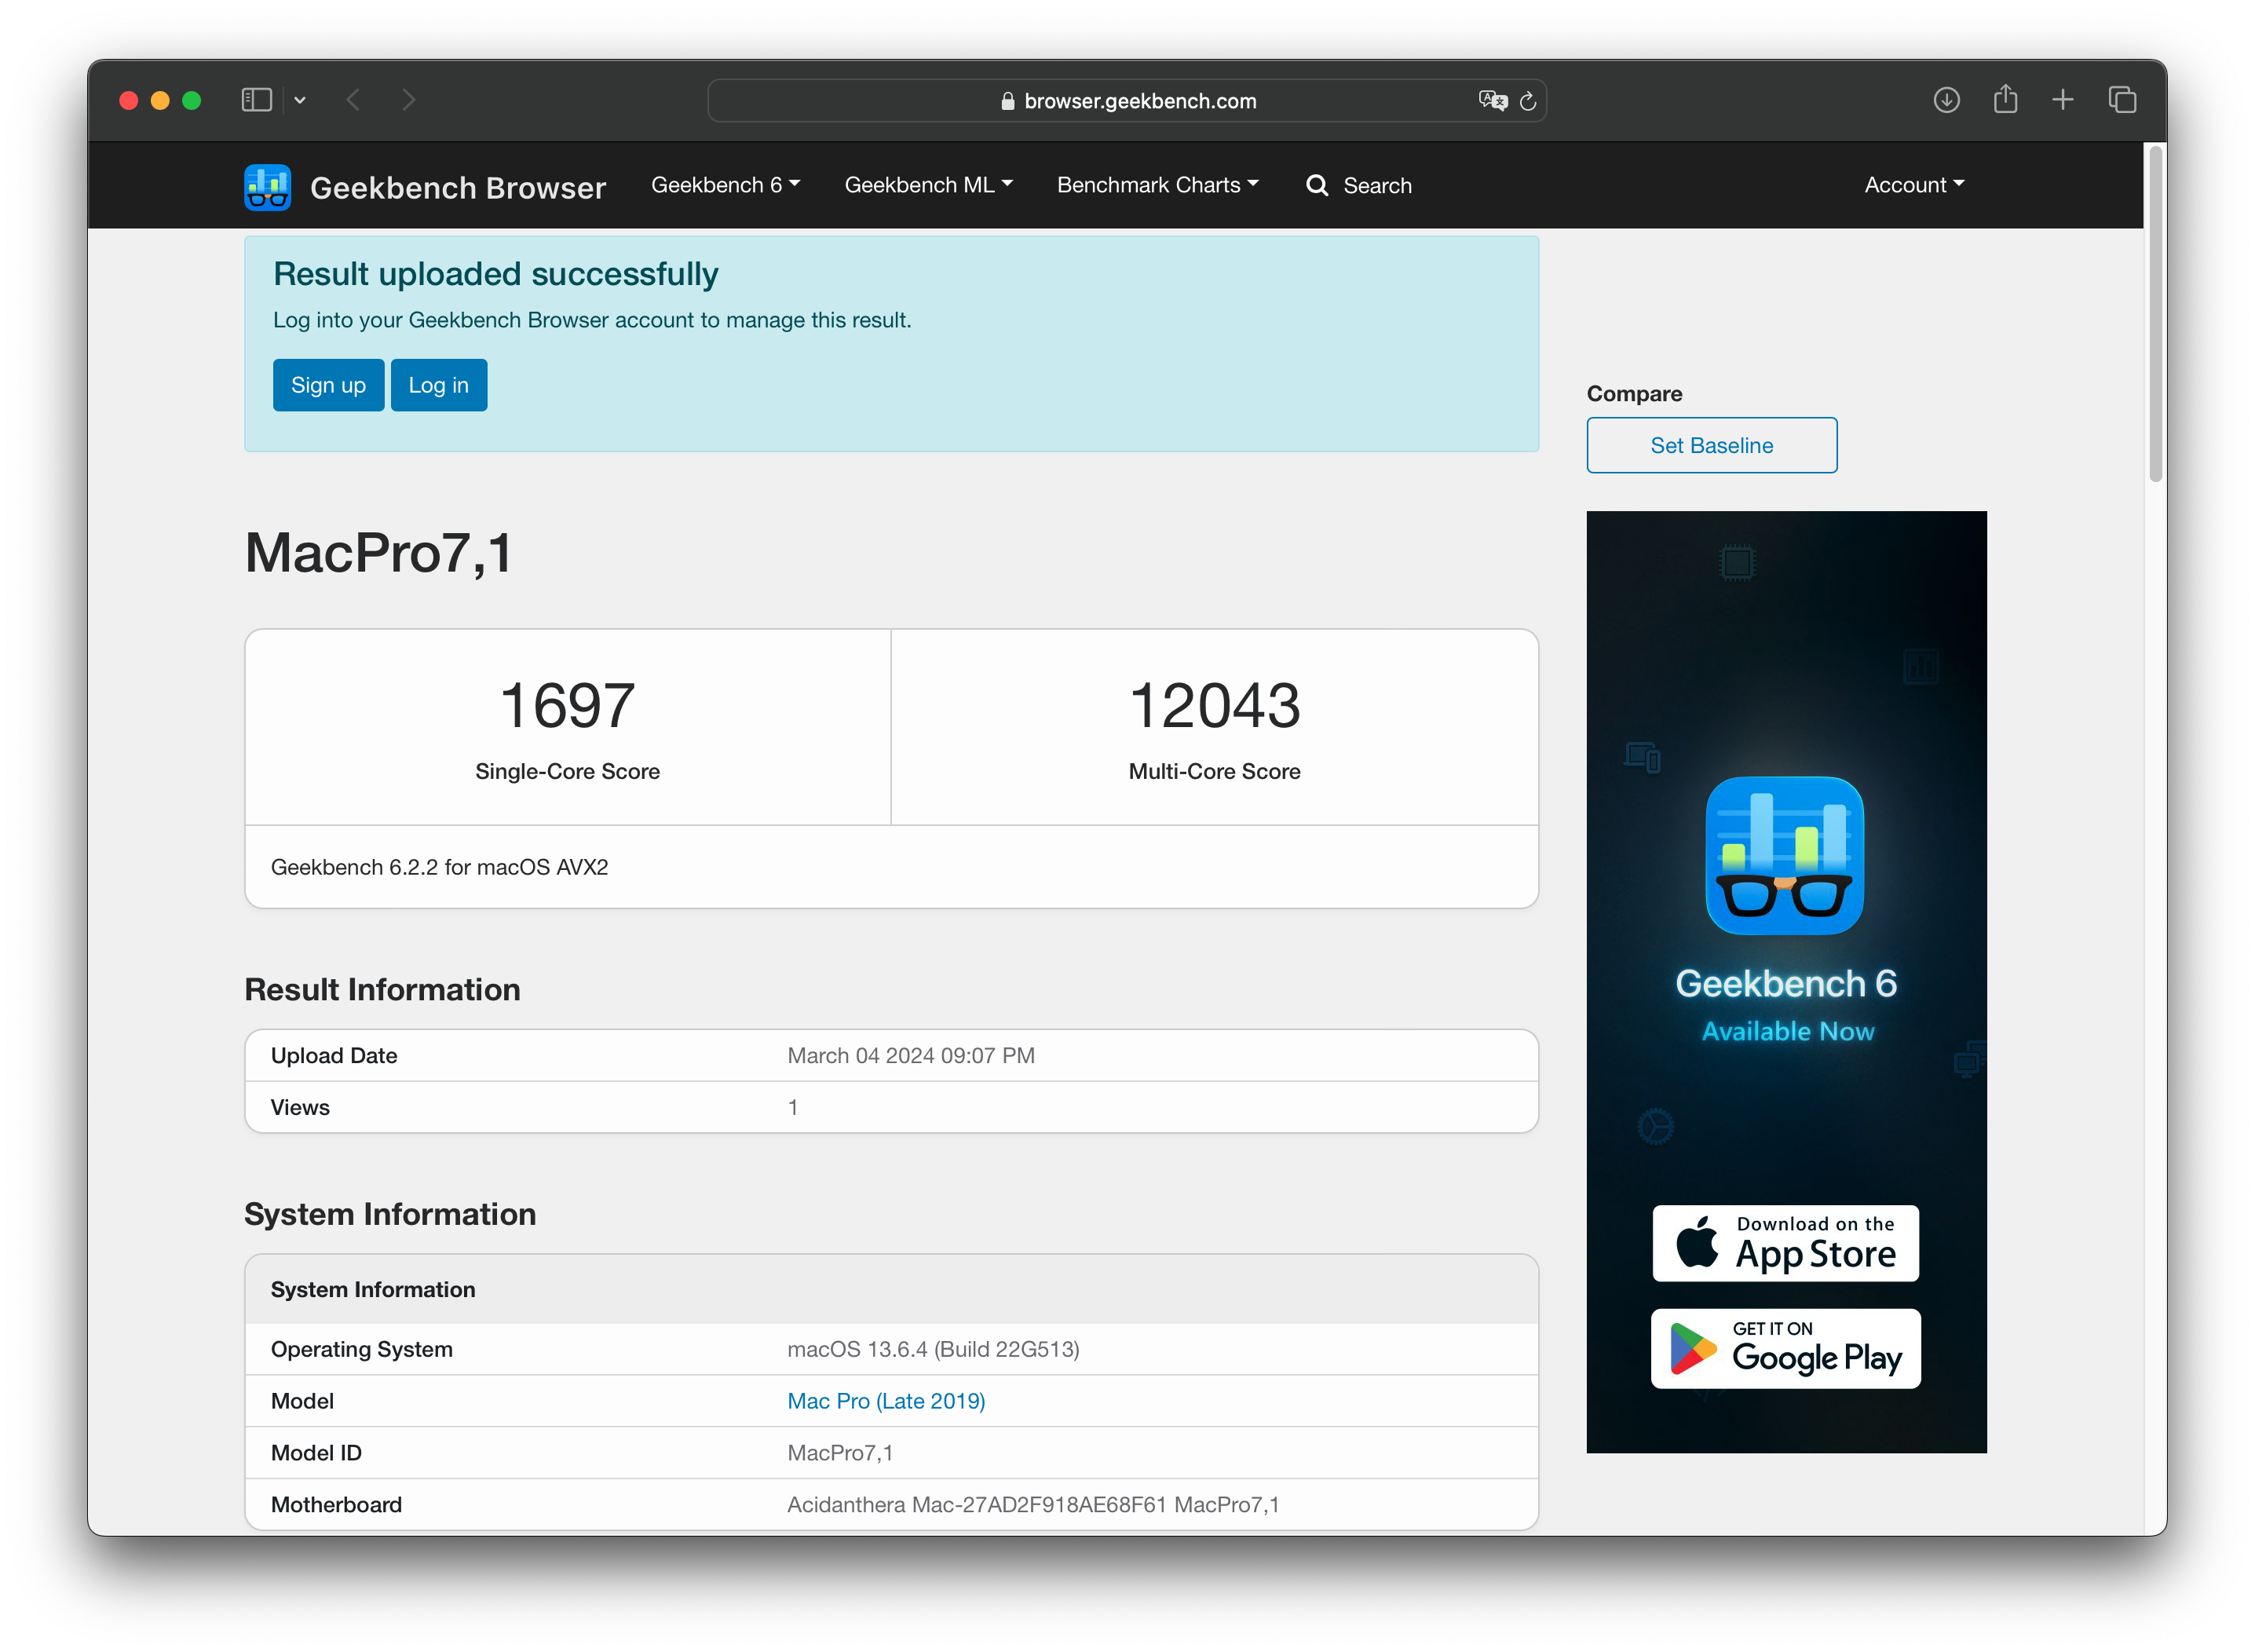Open the Safari downloads icon
Image resolution: width=2255 pixels, height=1652 pixels.
pos(1946,100)
